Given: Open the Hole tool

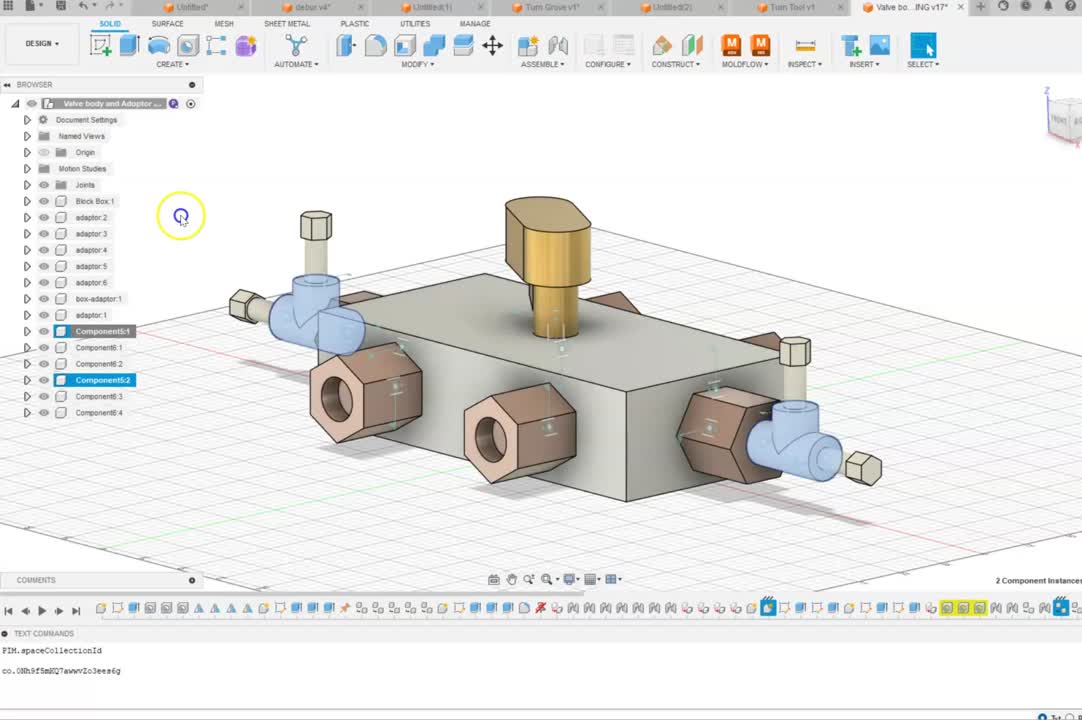Looking at the screenshot, I should pos(188,46).
